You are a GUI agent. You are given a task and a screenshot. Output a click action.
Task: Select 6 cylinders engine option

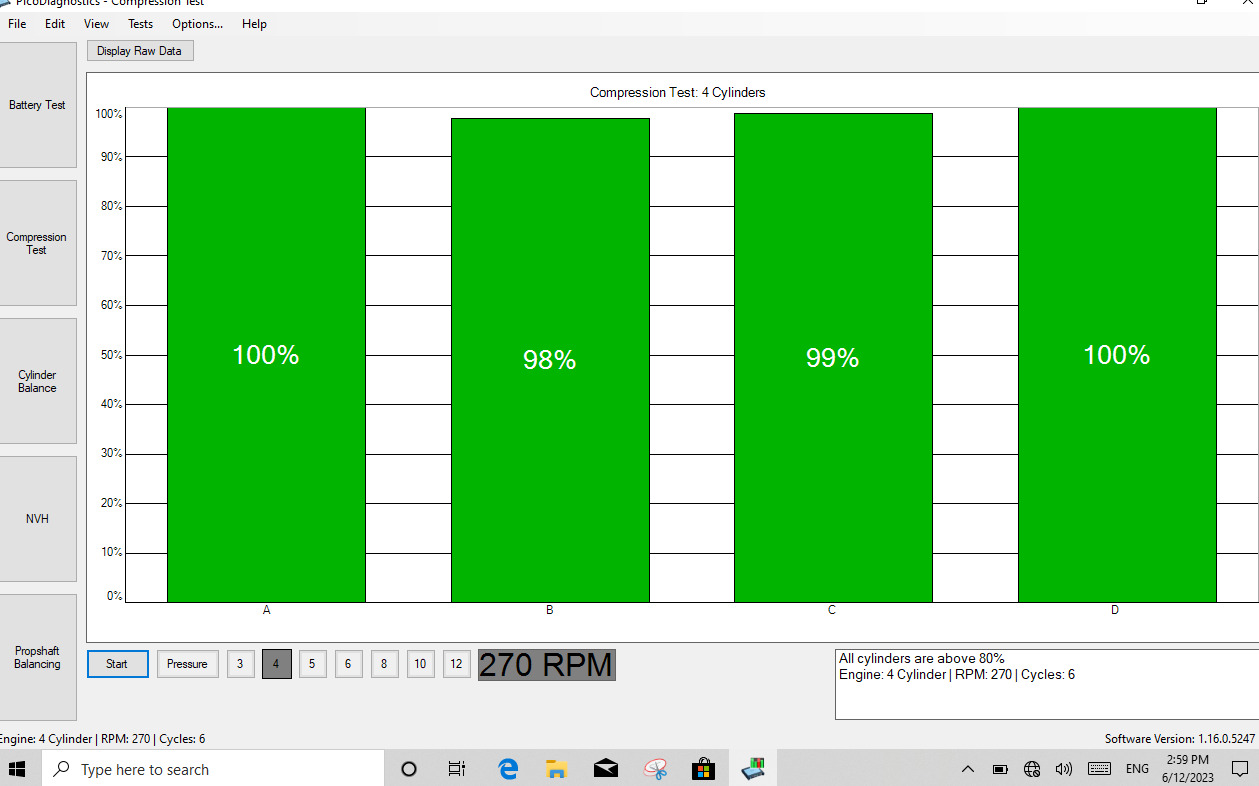(x=348, y=664)
